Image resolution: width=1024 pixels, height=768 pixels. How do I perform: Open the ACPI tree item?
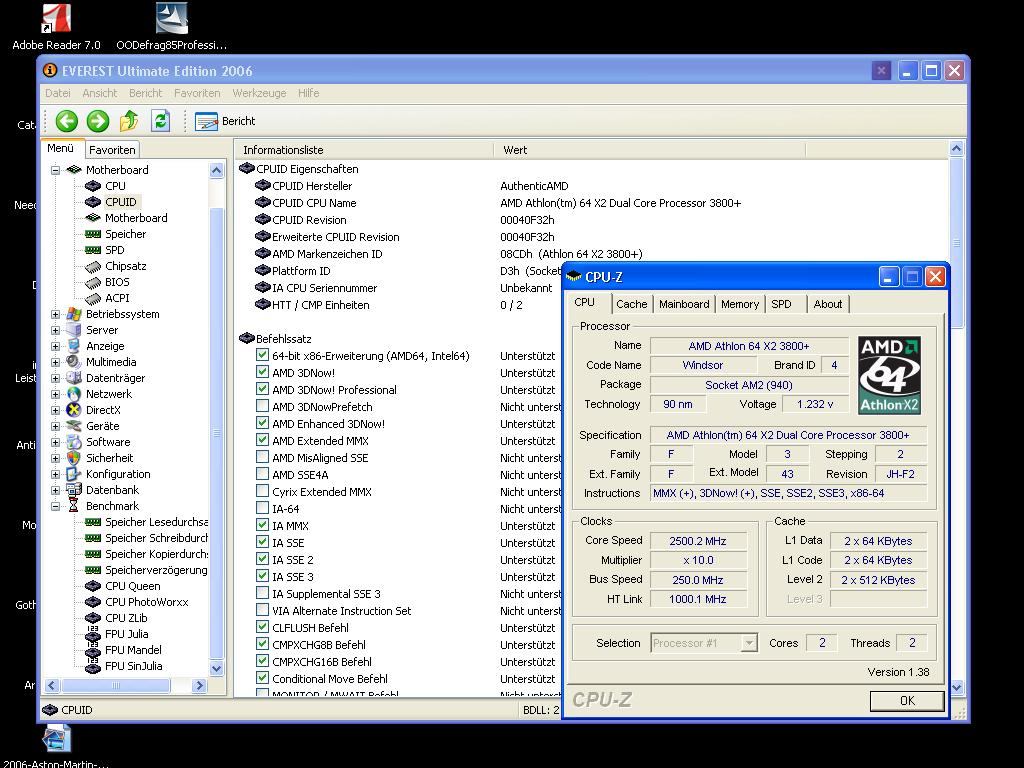(117, 298)
